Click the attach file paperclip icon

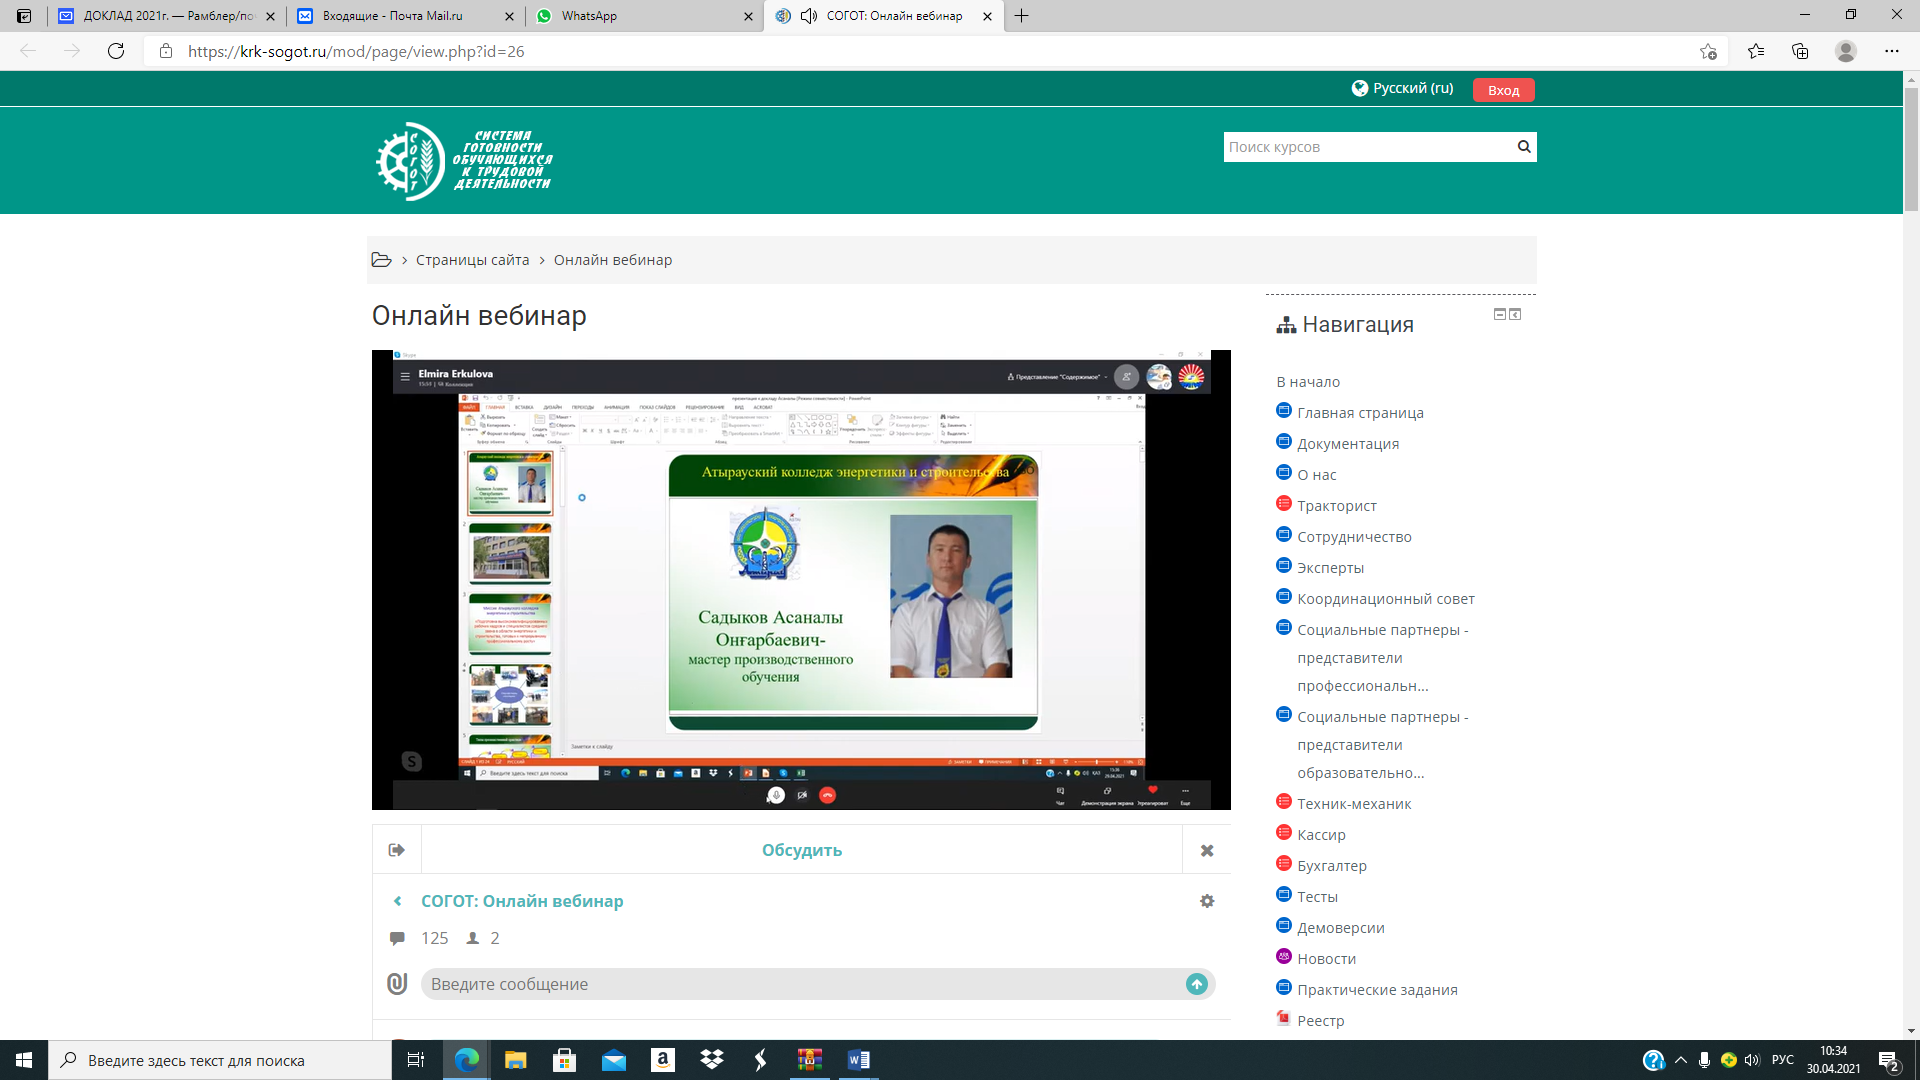tap(397, 984)
